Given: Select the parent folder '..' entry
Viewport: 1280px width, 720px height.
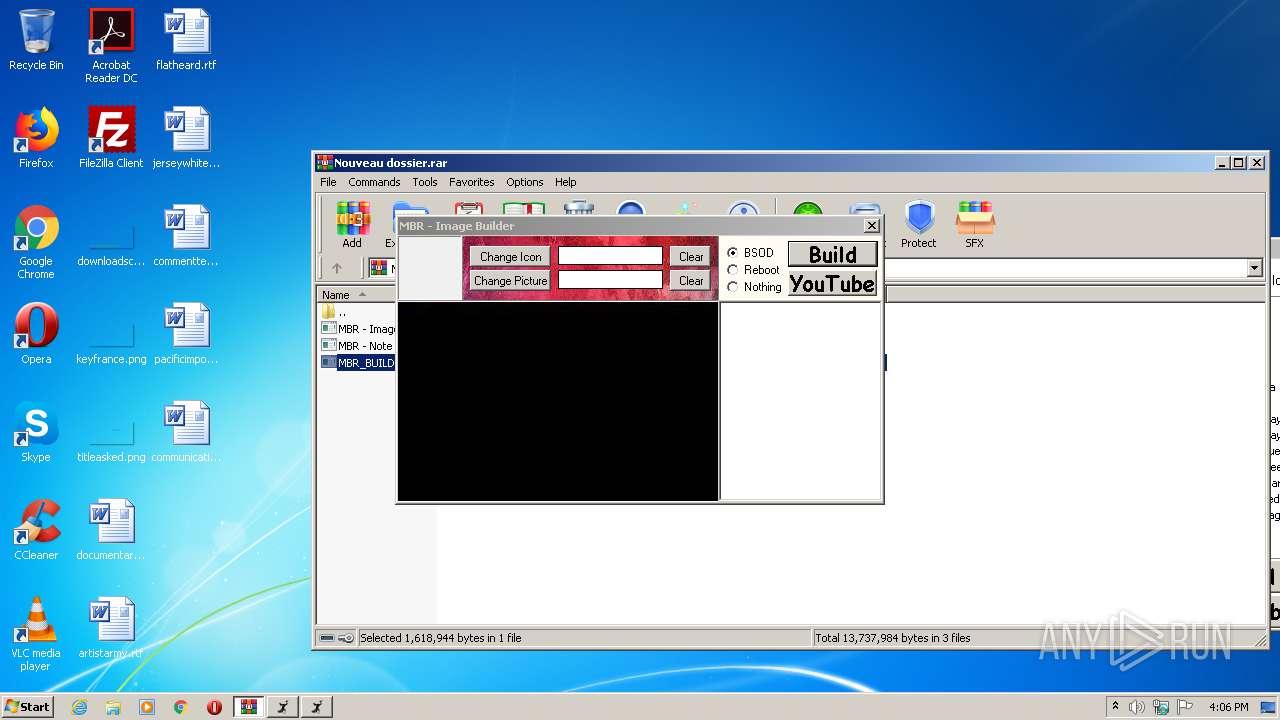Looking at the screenshot, I should click(x=334, y=312).
